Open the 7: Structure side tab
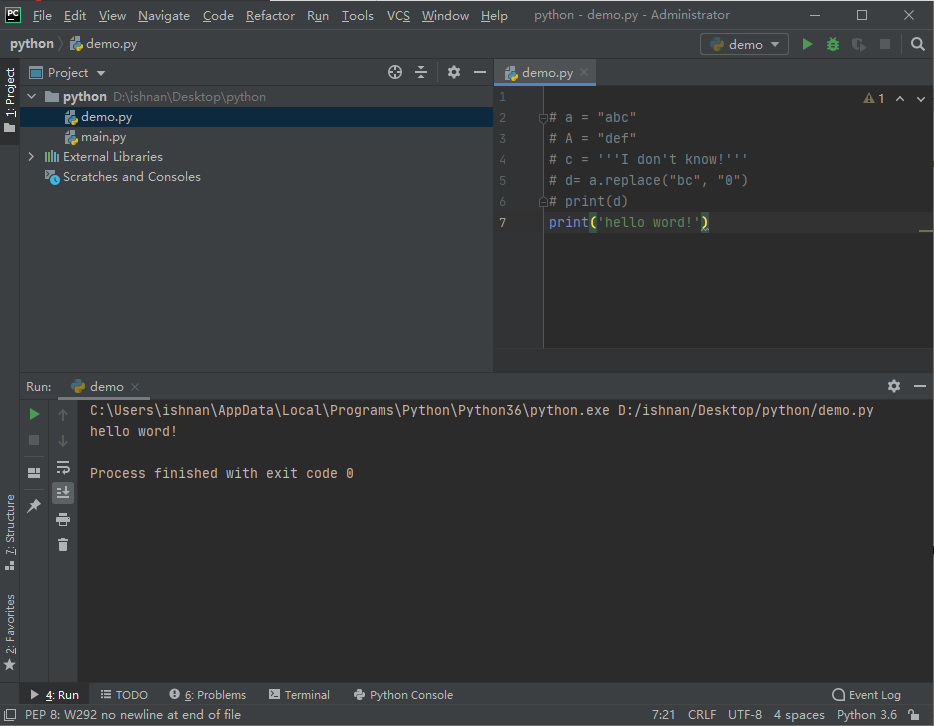Viewport: 934px width, 726px height. point(10,532)
